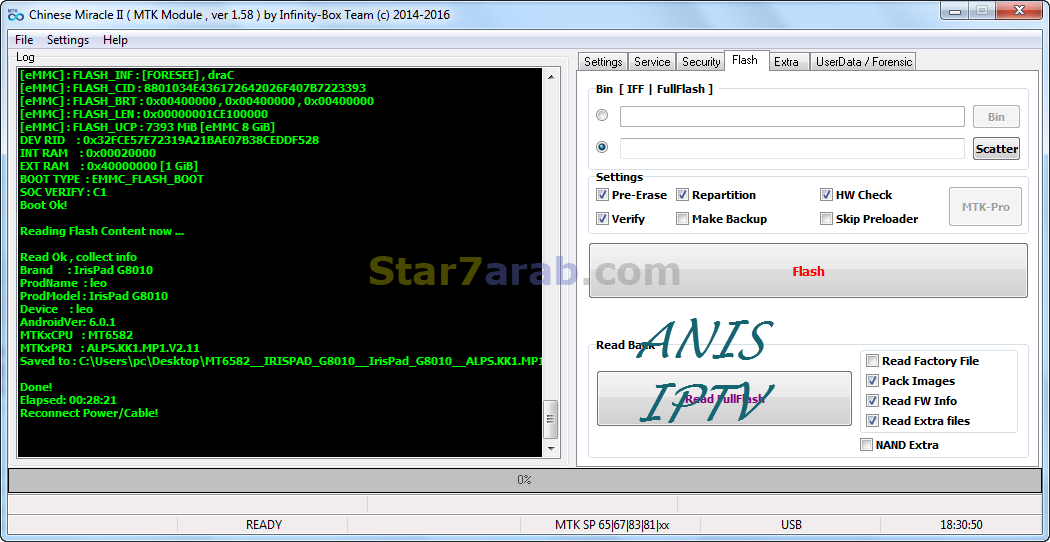This screenshot has height=542, width=1050.
Task: Click the 'MTKxPRJ : ALPS.KK1.MP1.V2.11' log line
Action: point(110,348)
